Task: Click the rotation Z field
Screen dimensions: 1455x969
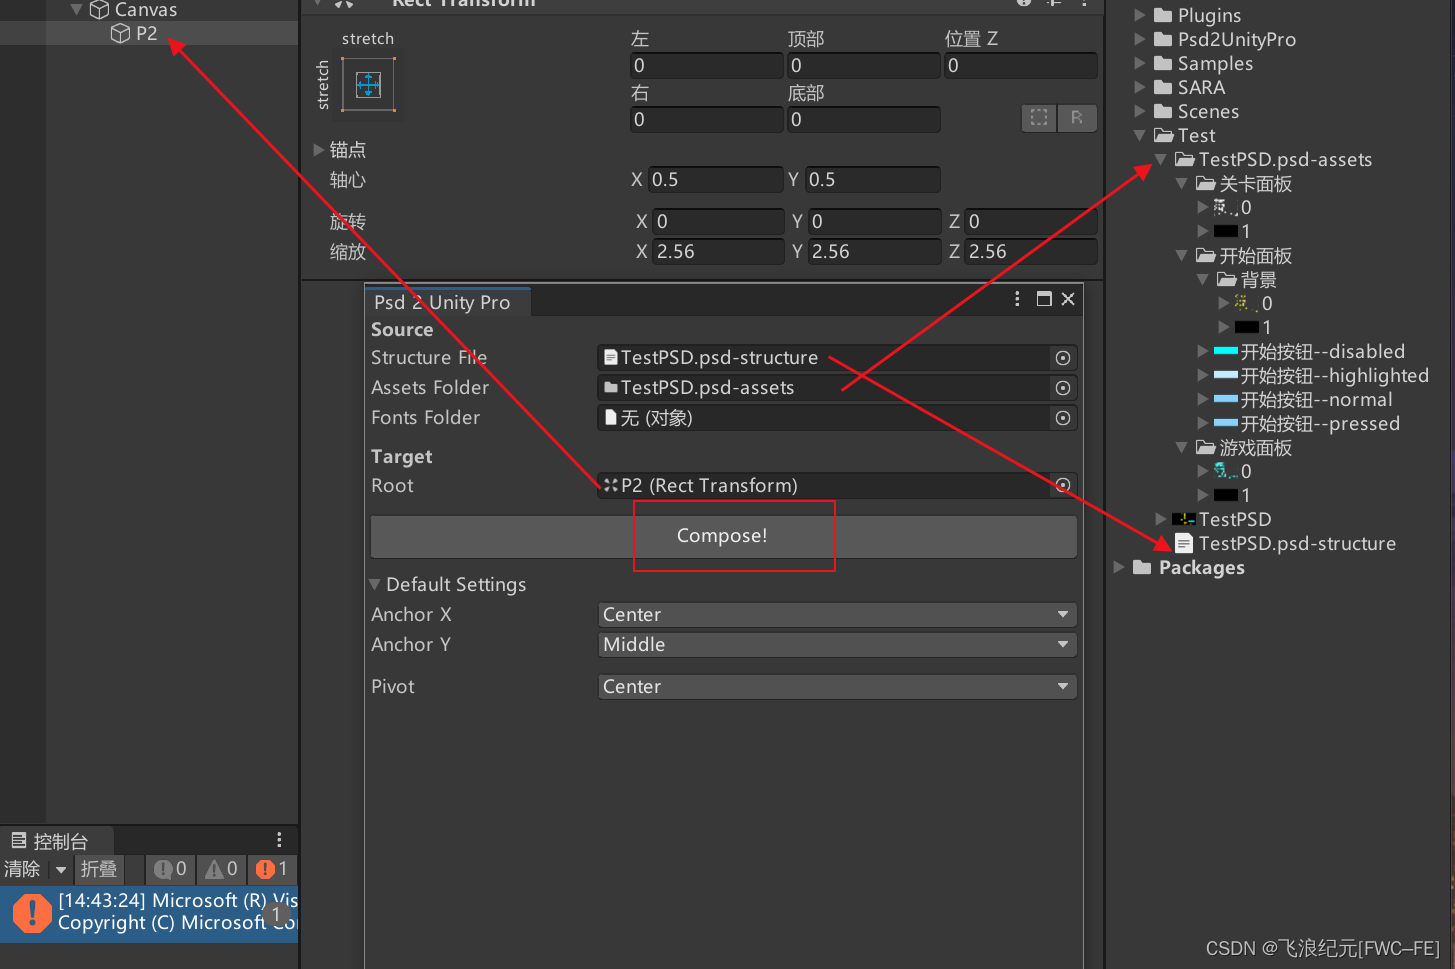Action: (1032, 222)
